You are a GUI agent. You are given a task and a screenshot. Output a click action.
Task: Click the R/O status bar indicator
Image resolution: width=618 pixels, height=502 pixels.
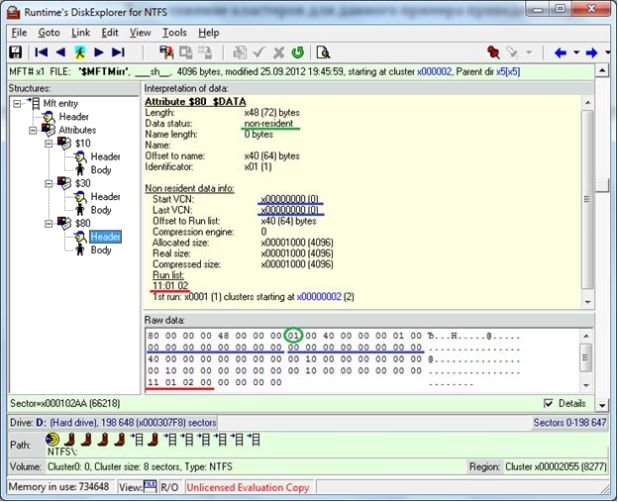click(169, 487)
